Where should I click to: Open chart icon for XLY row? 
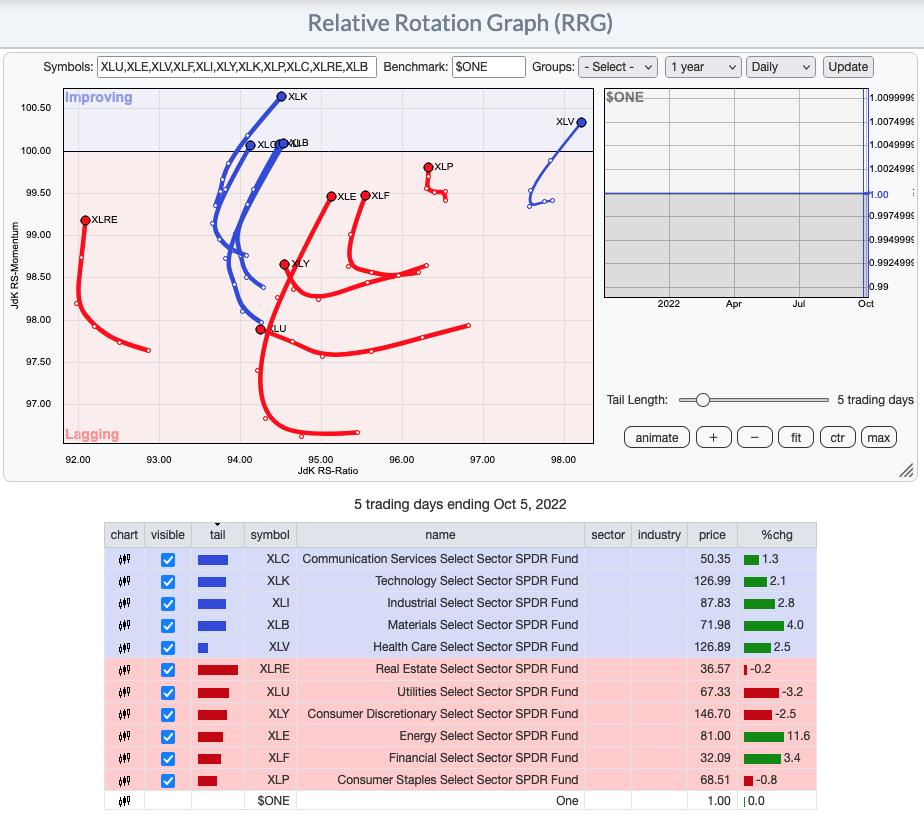tap(124, 714)
